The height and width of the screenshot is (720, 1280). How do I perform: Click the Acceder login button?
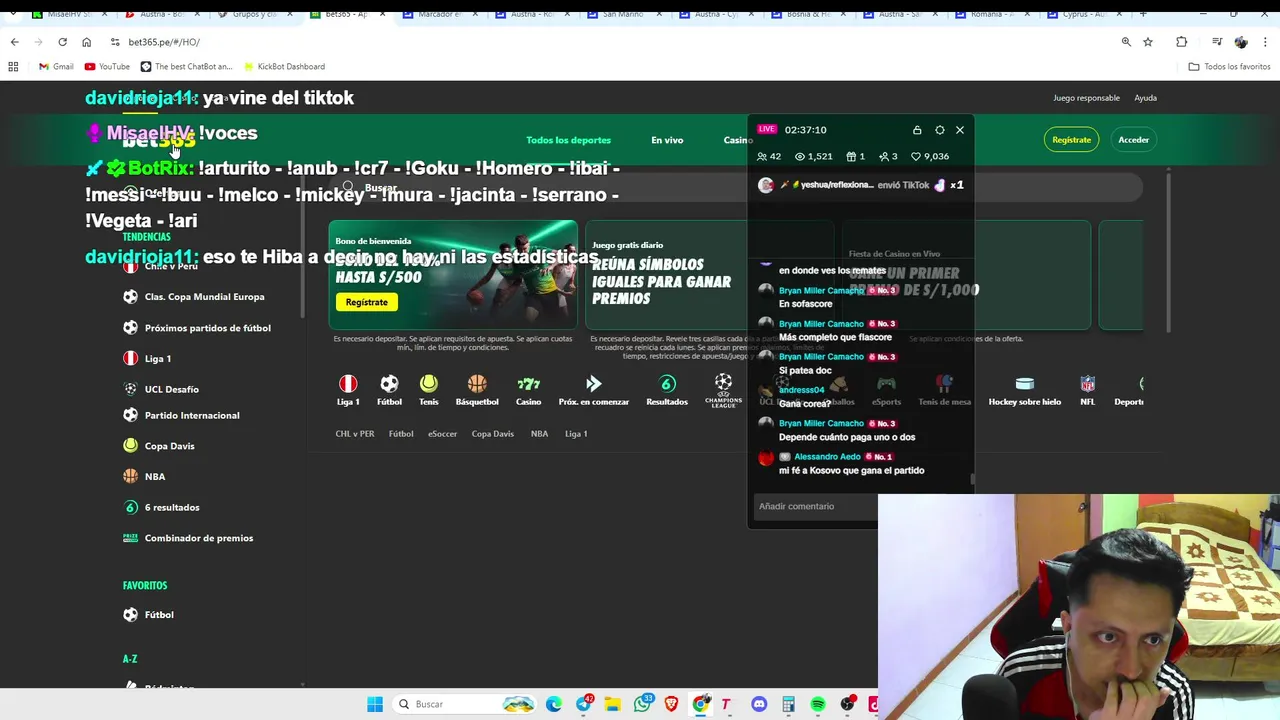coord(1133,140)
